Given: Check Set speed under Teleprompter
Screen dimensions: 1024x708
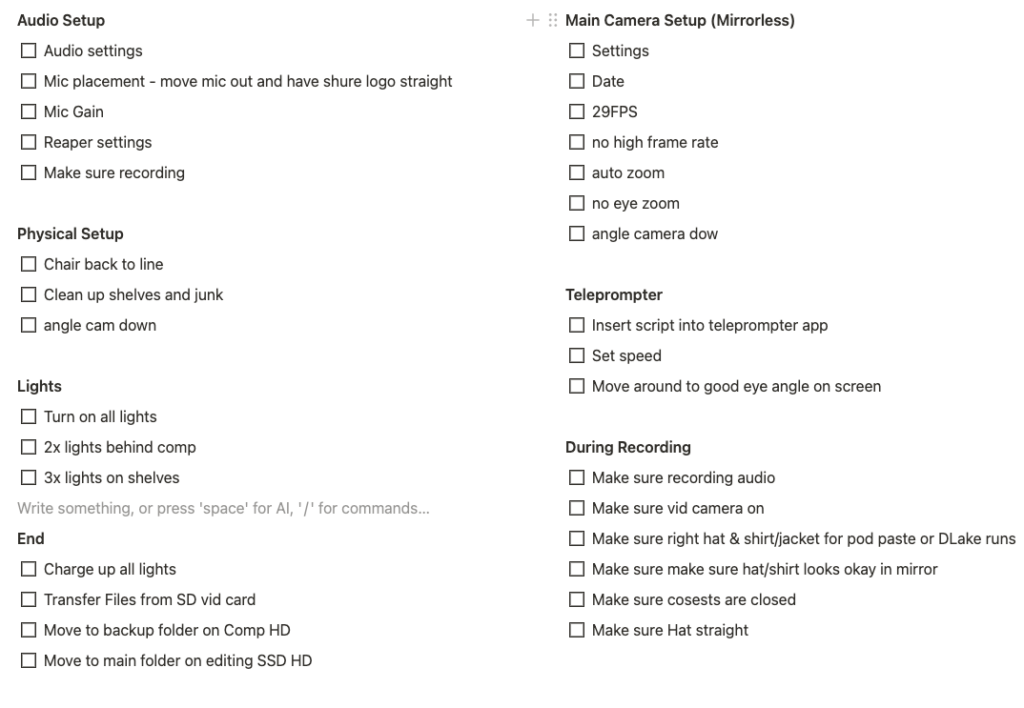Looking at the screenshot, I should tap(577, 355).
